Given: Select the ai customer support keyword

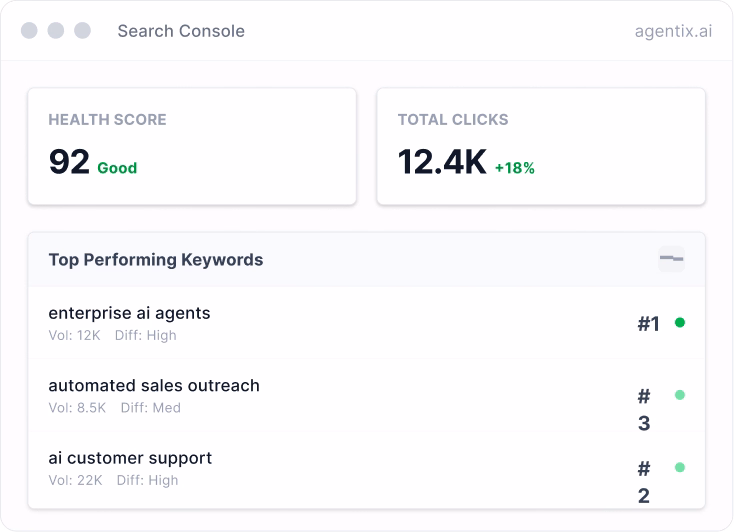Looking at the screenshot, I should (130, 458).
